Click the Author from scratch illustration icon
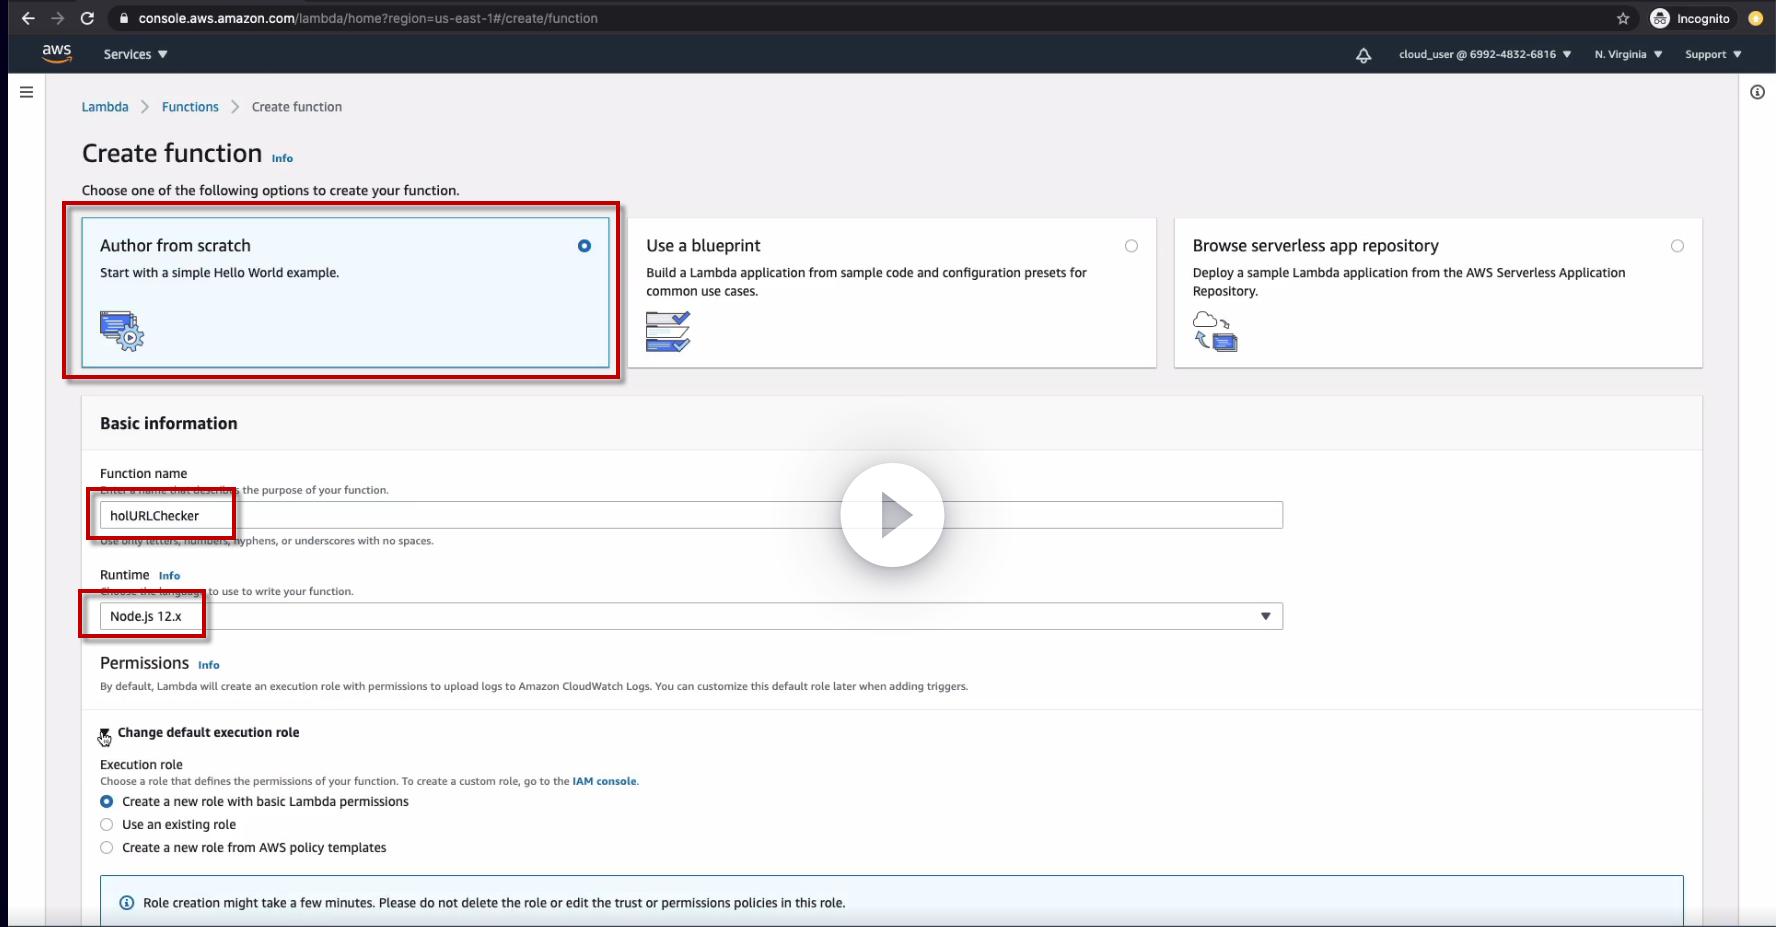 tap(122, 331)
